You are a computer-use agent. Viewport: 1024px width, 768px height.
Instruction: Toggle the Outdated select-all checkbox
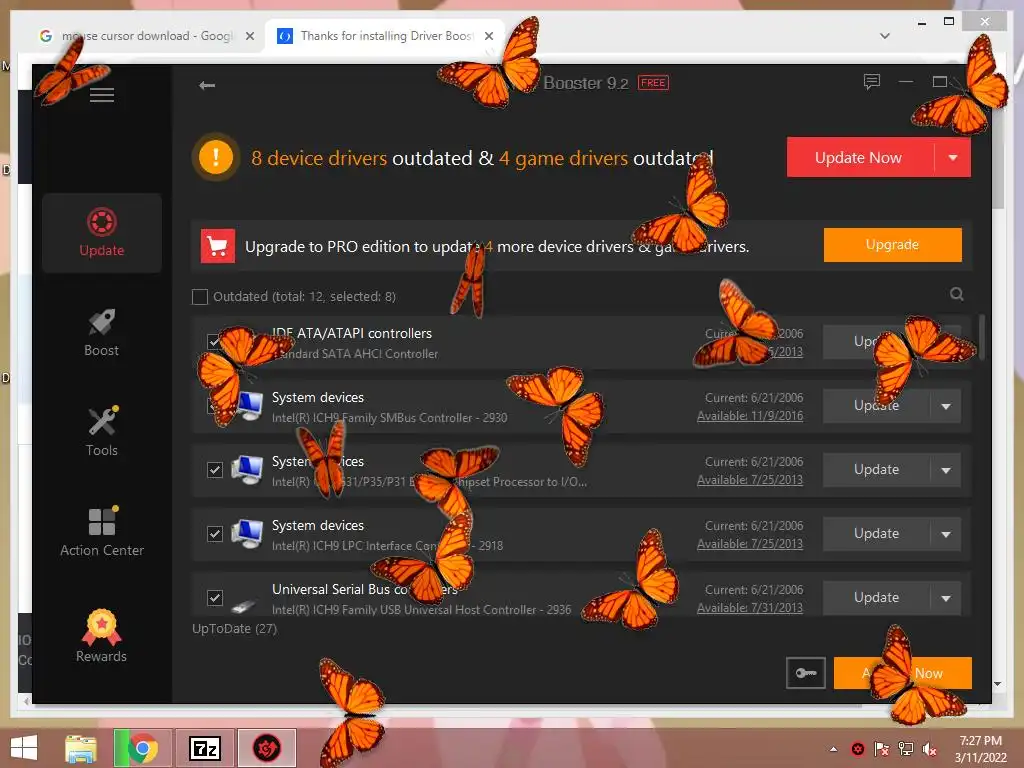tap(200, 297)
